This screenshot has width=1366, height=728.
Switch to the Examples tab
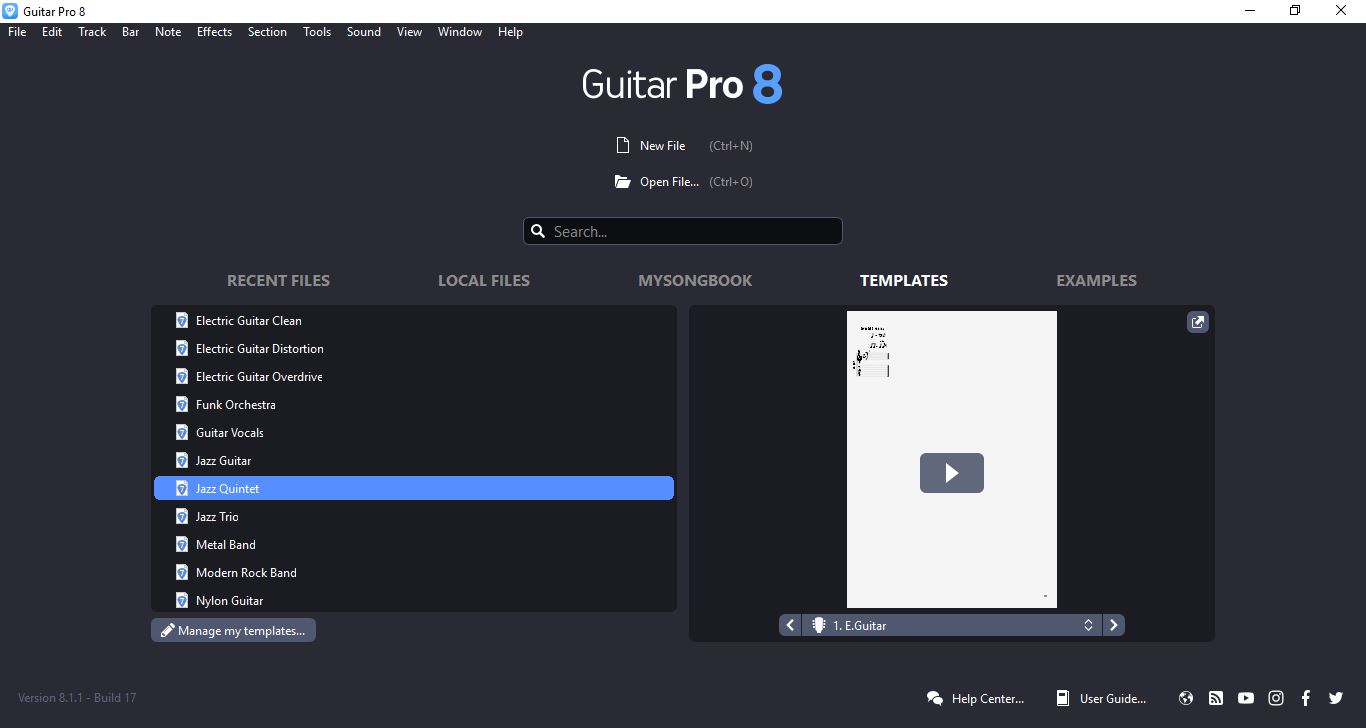(1096, 281)
